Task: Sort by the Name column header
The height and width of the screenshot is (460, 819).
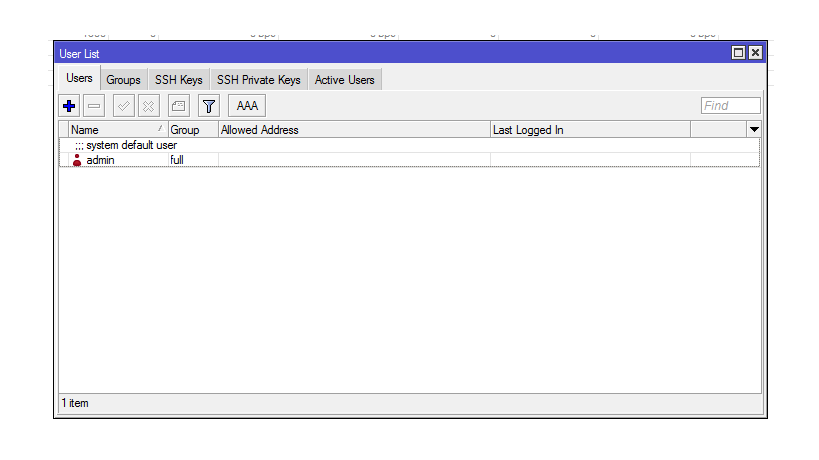Action: 118,129
